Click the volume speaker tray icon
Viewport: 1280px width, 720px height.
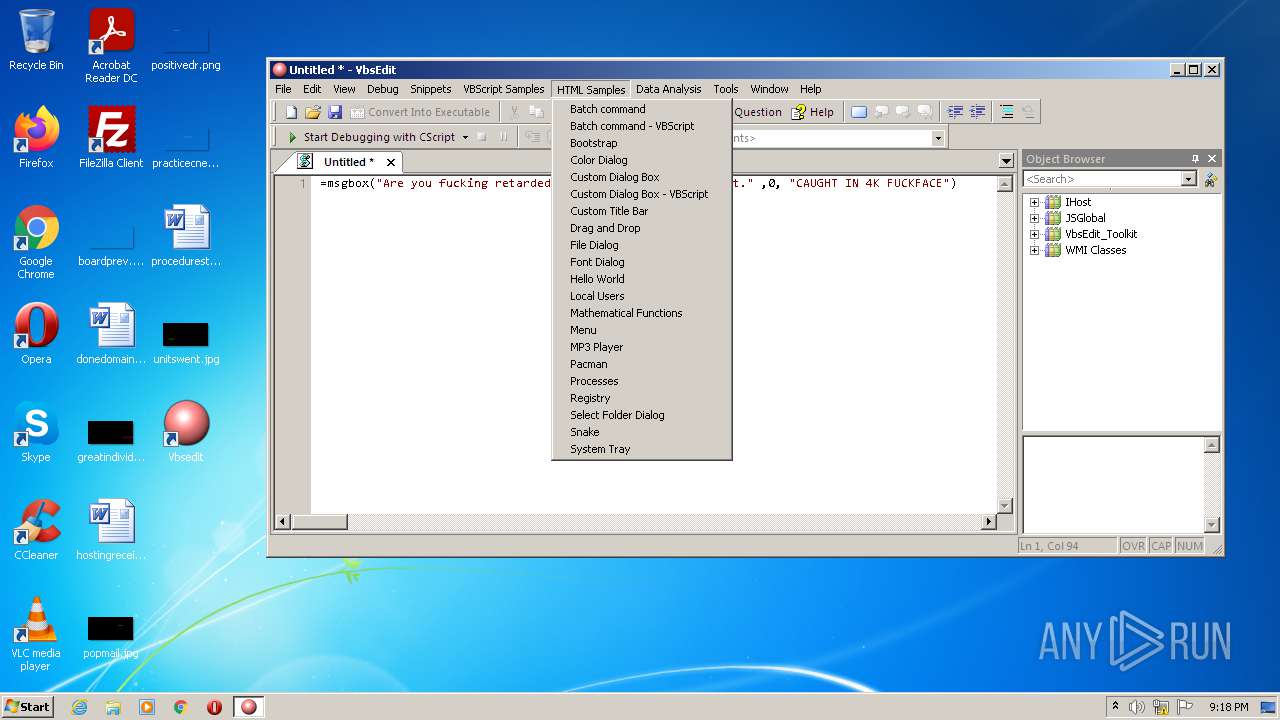click(1137, 707)
